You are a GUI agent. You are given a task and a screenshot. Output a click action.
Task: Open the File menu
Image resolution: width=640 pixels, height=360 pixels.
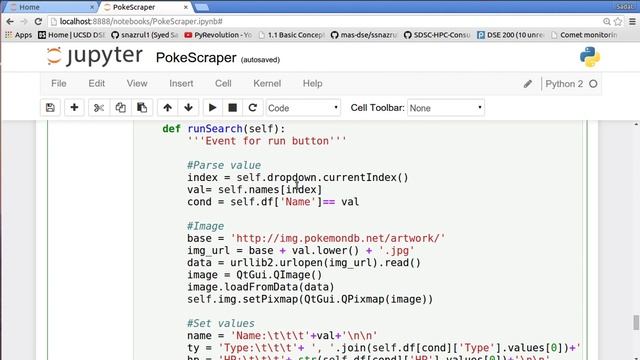[59, 84]
